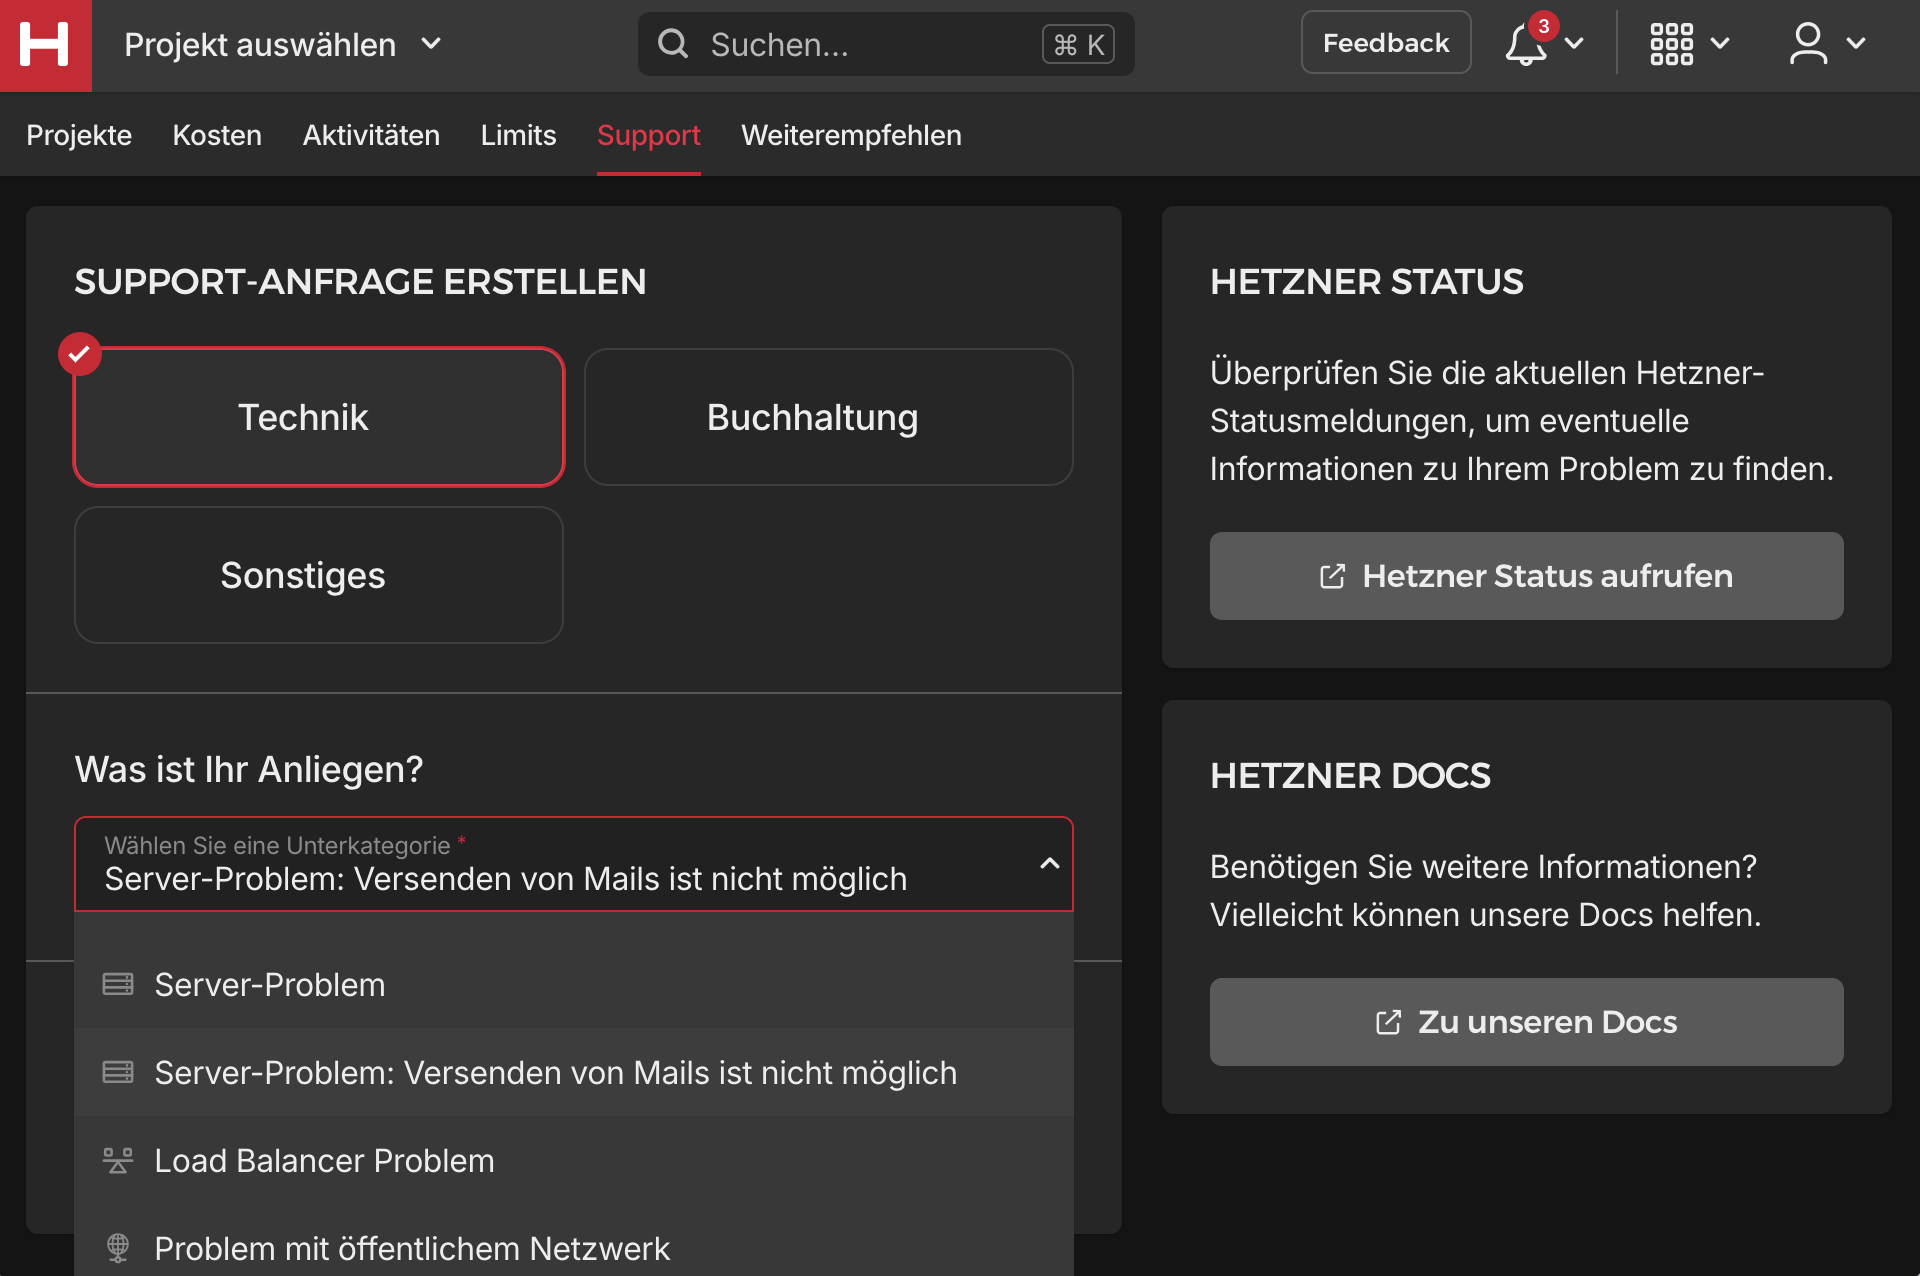The image size is (1920, 1276).
Task: Open the account menu chevron
Action: [1857, 43]
